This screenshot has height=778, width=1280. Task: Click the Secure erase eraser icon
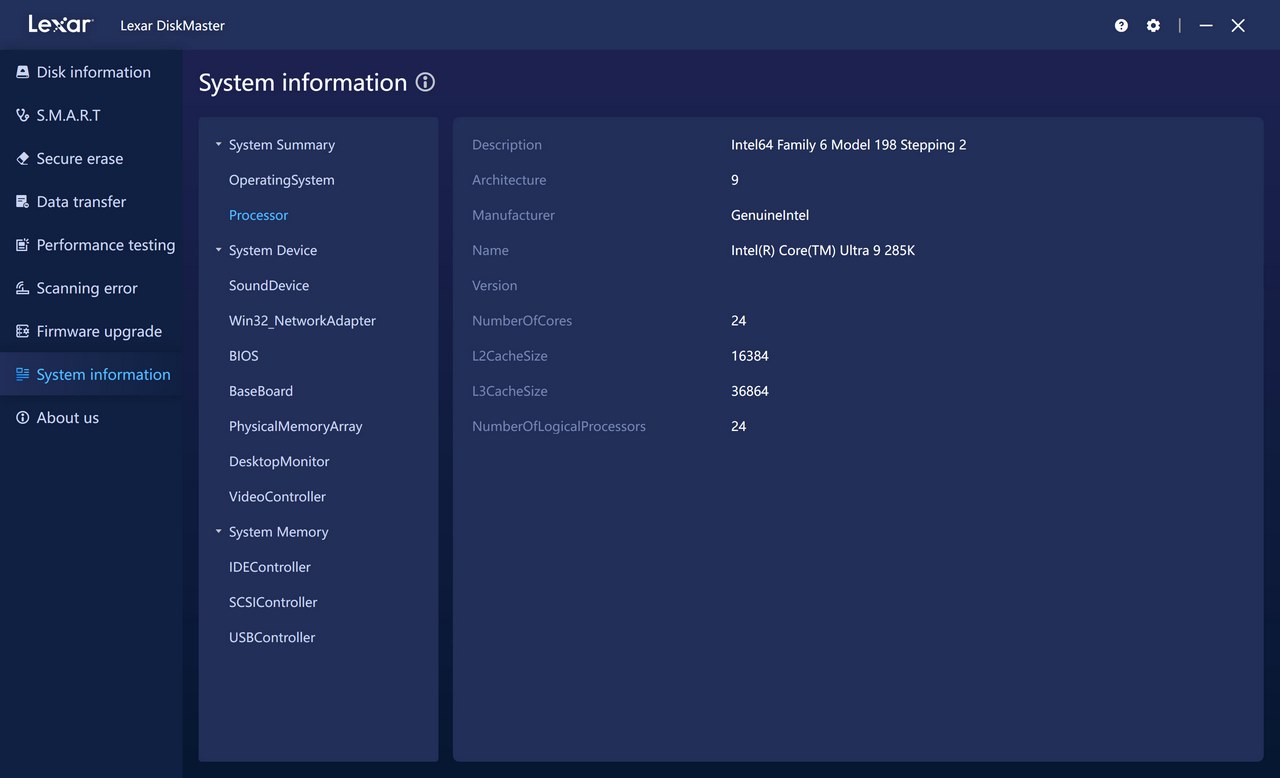pos(22,158)
